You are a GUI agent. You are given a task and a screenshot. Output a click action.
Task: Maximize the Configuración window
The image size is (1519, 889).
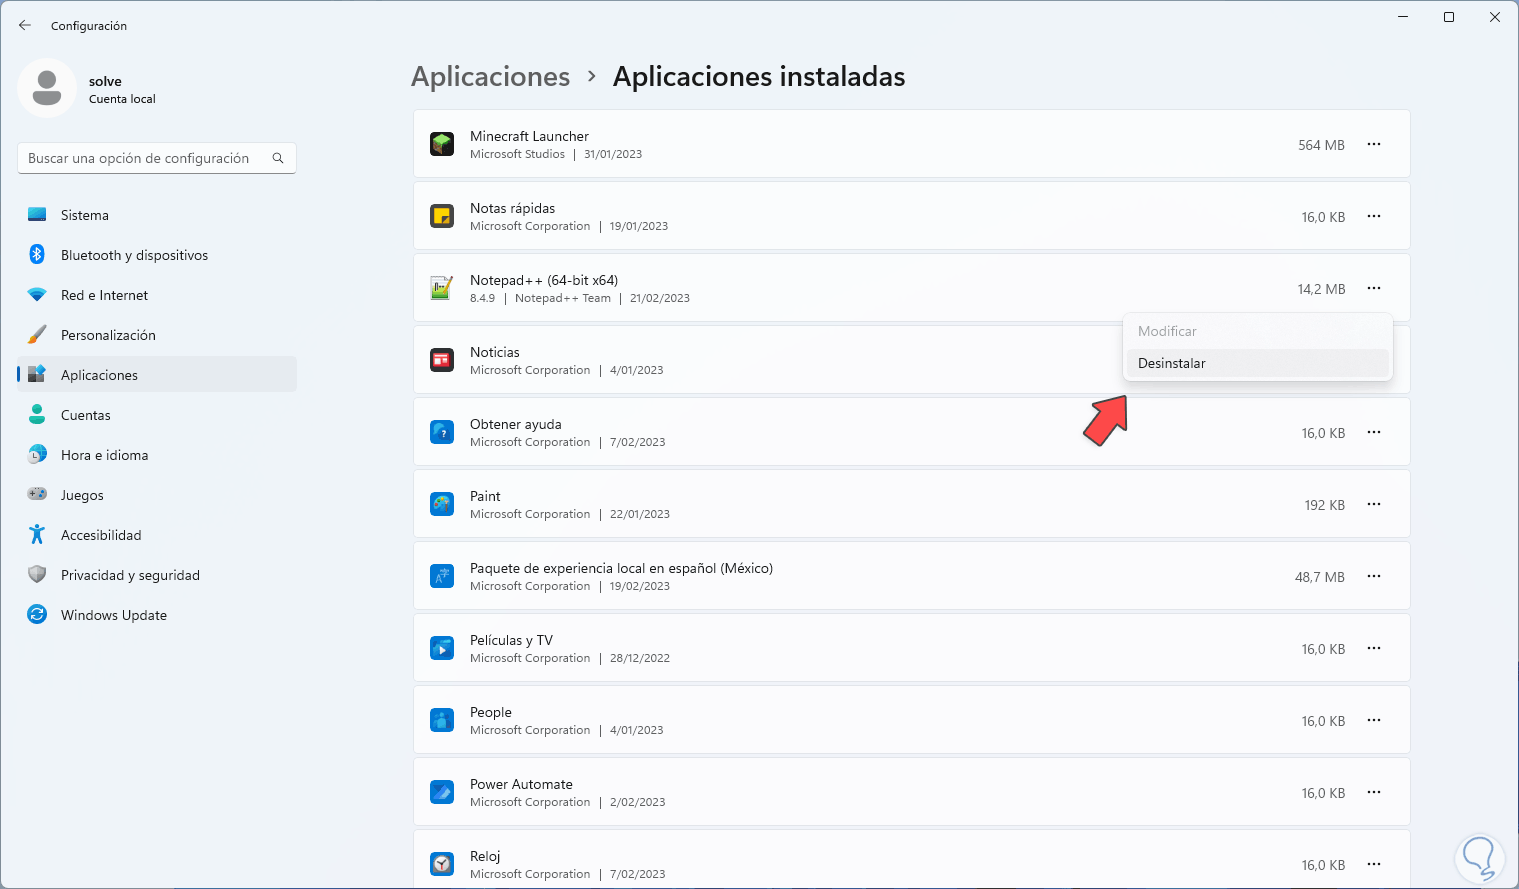pos(1449,17)
